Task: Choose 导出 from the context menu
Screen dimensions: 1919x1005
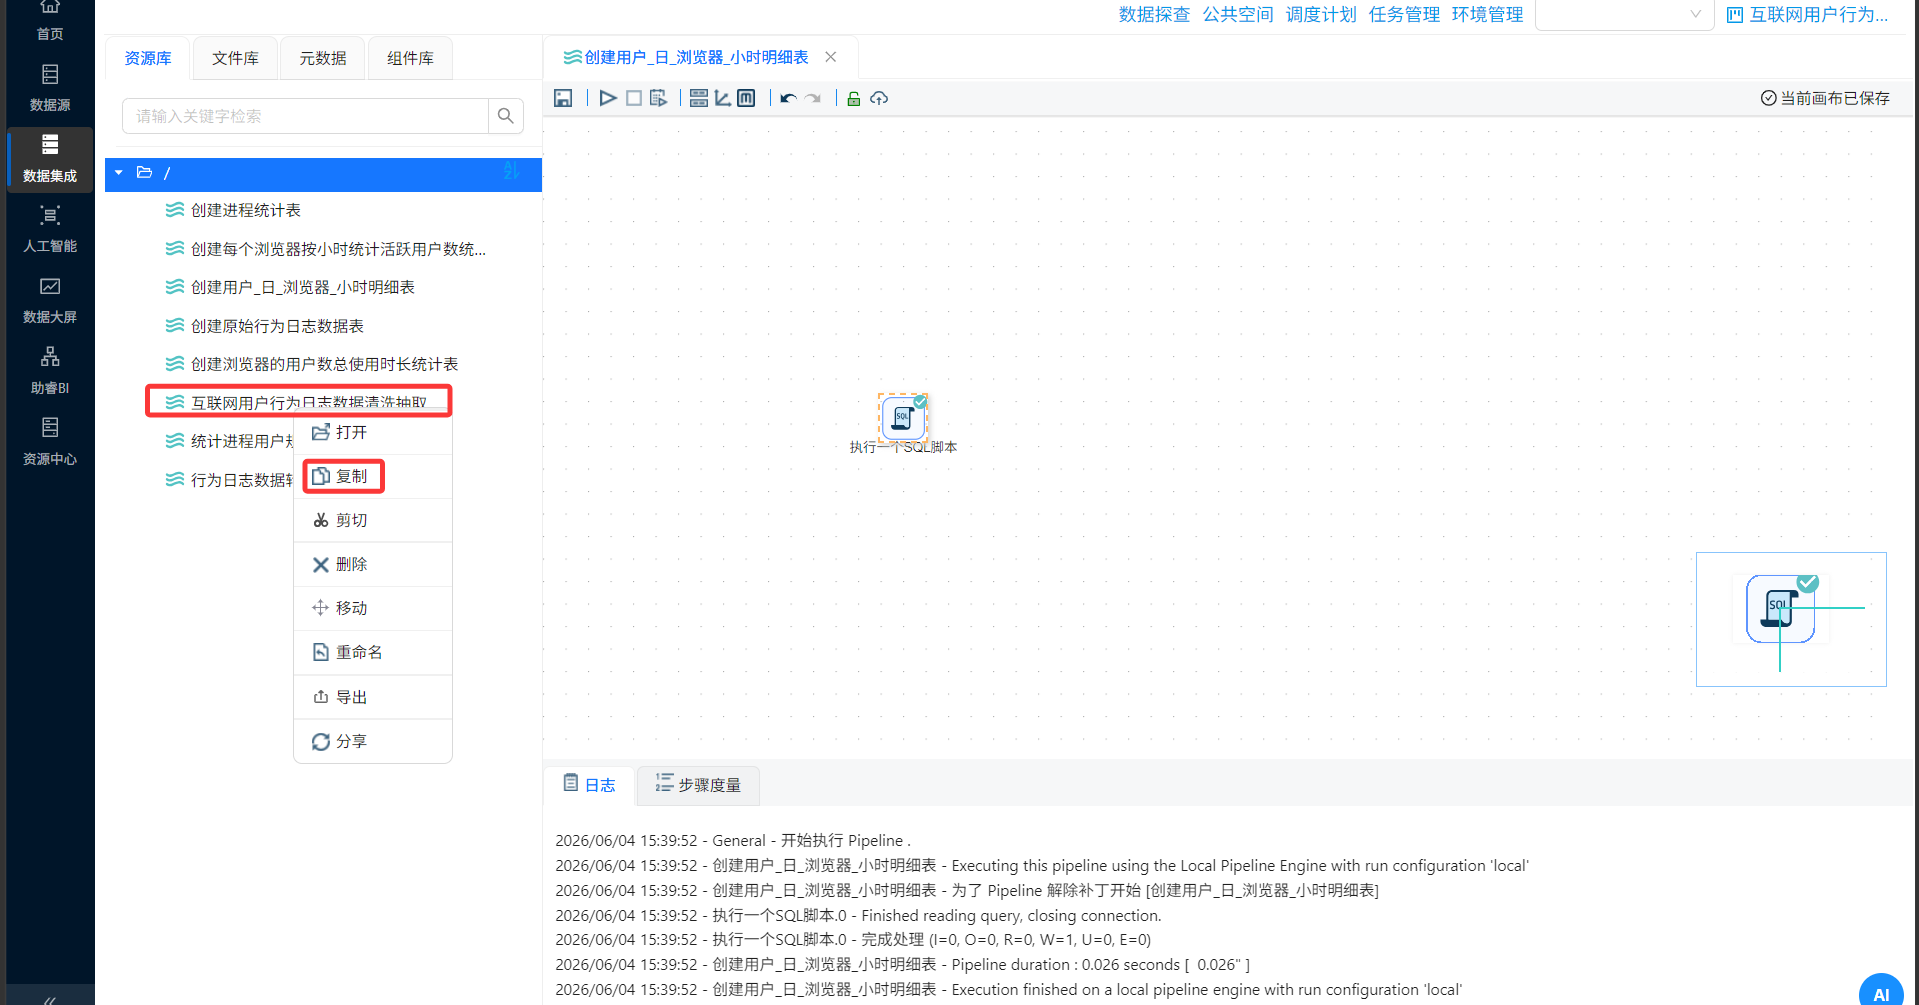Action: [373, 697]
